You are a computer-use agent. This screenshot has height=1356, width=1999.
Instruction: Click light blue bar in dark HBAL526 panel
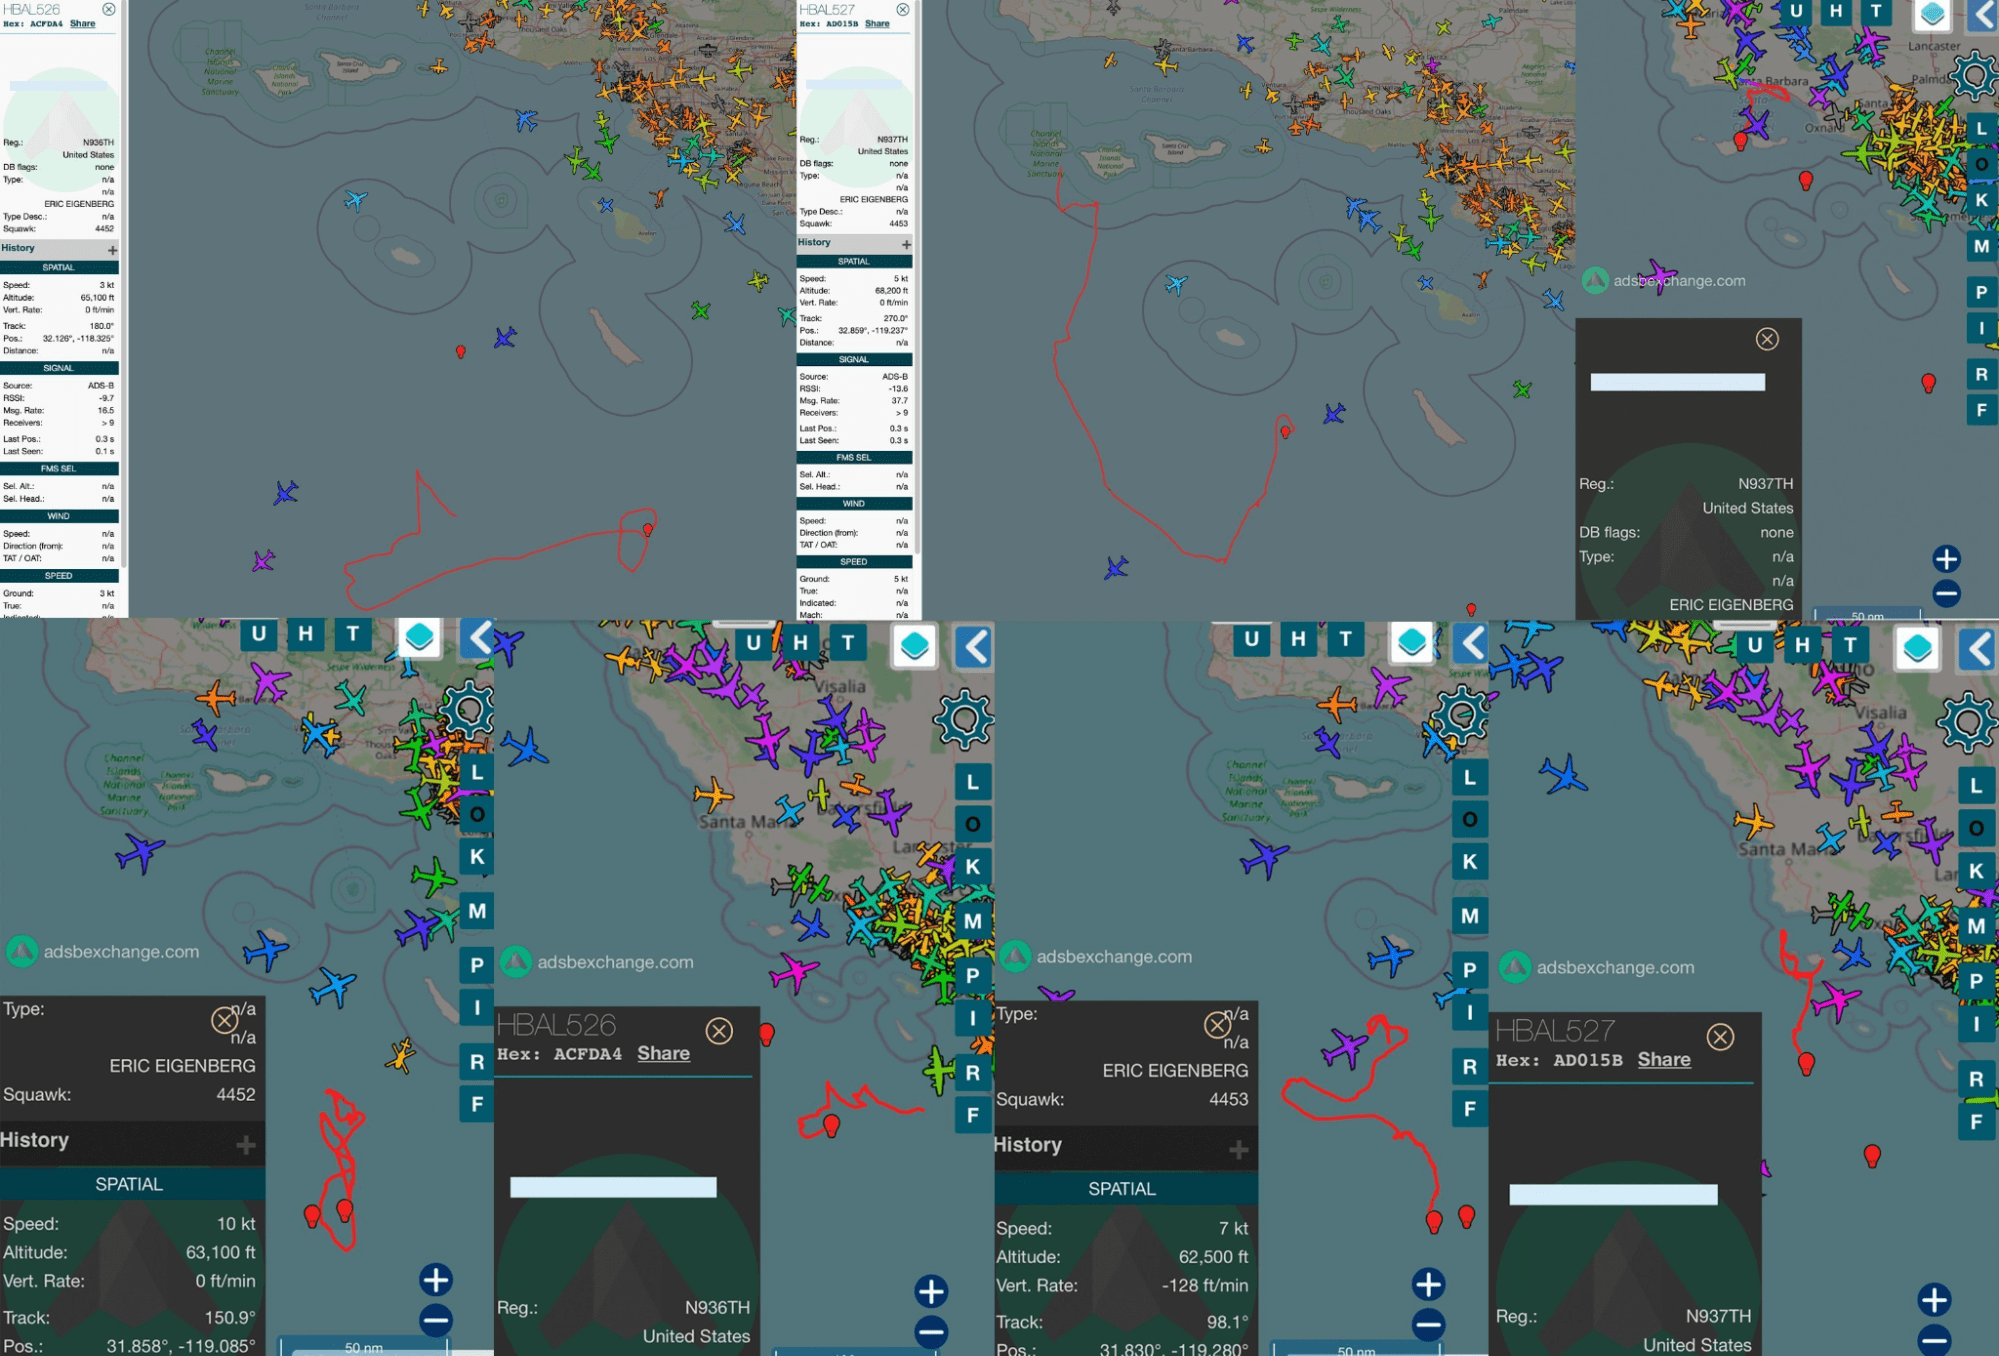click(613, 1187)
